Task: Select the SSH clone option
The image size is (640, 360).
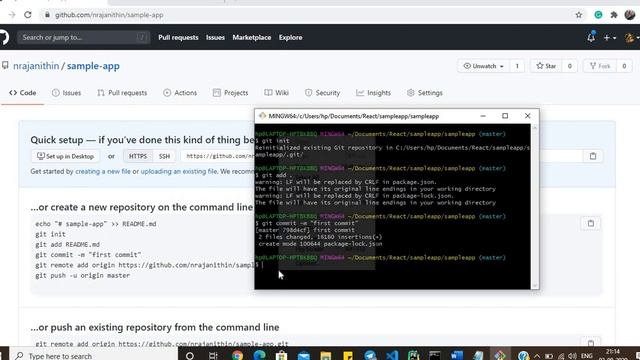Action: pos(164,156)
